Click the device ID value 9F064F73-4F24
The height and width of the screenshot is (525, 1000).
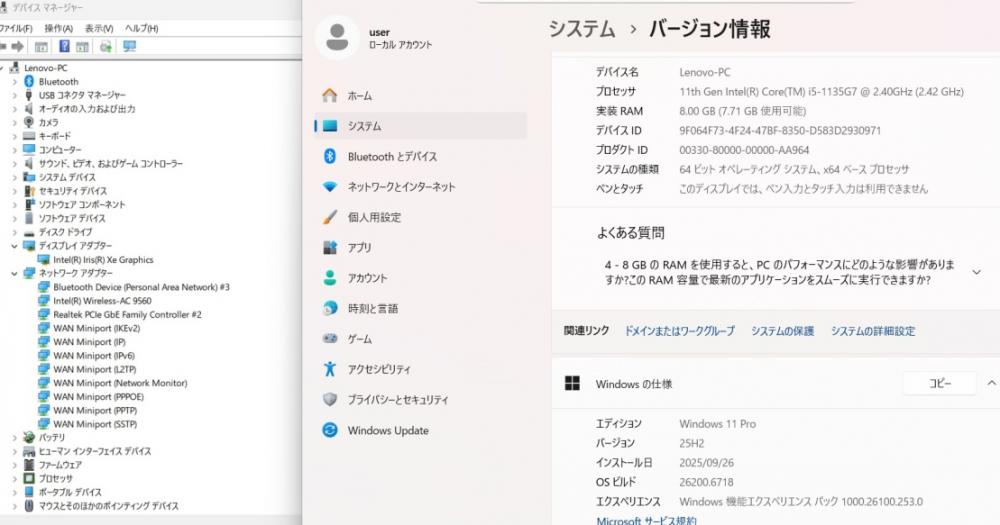[780, 130]
